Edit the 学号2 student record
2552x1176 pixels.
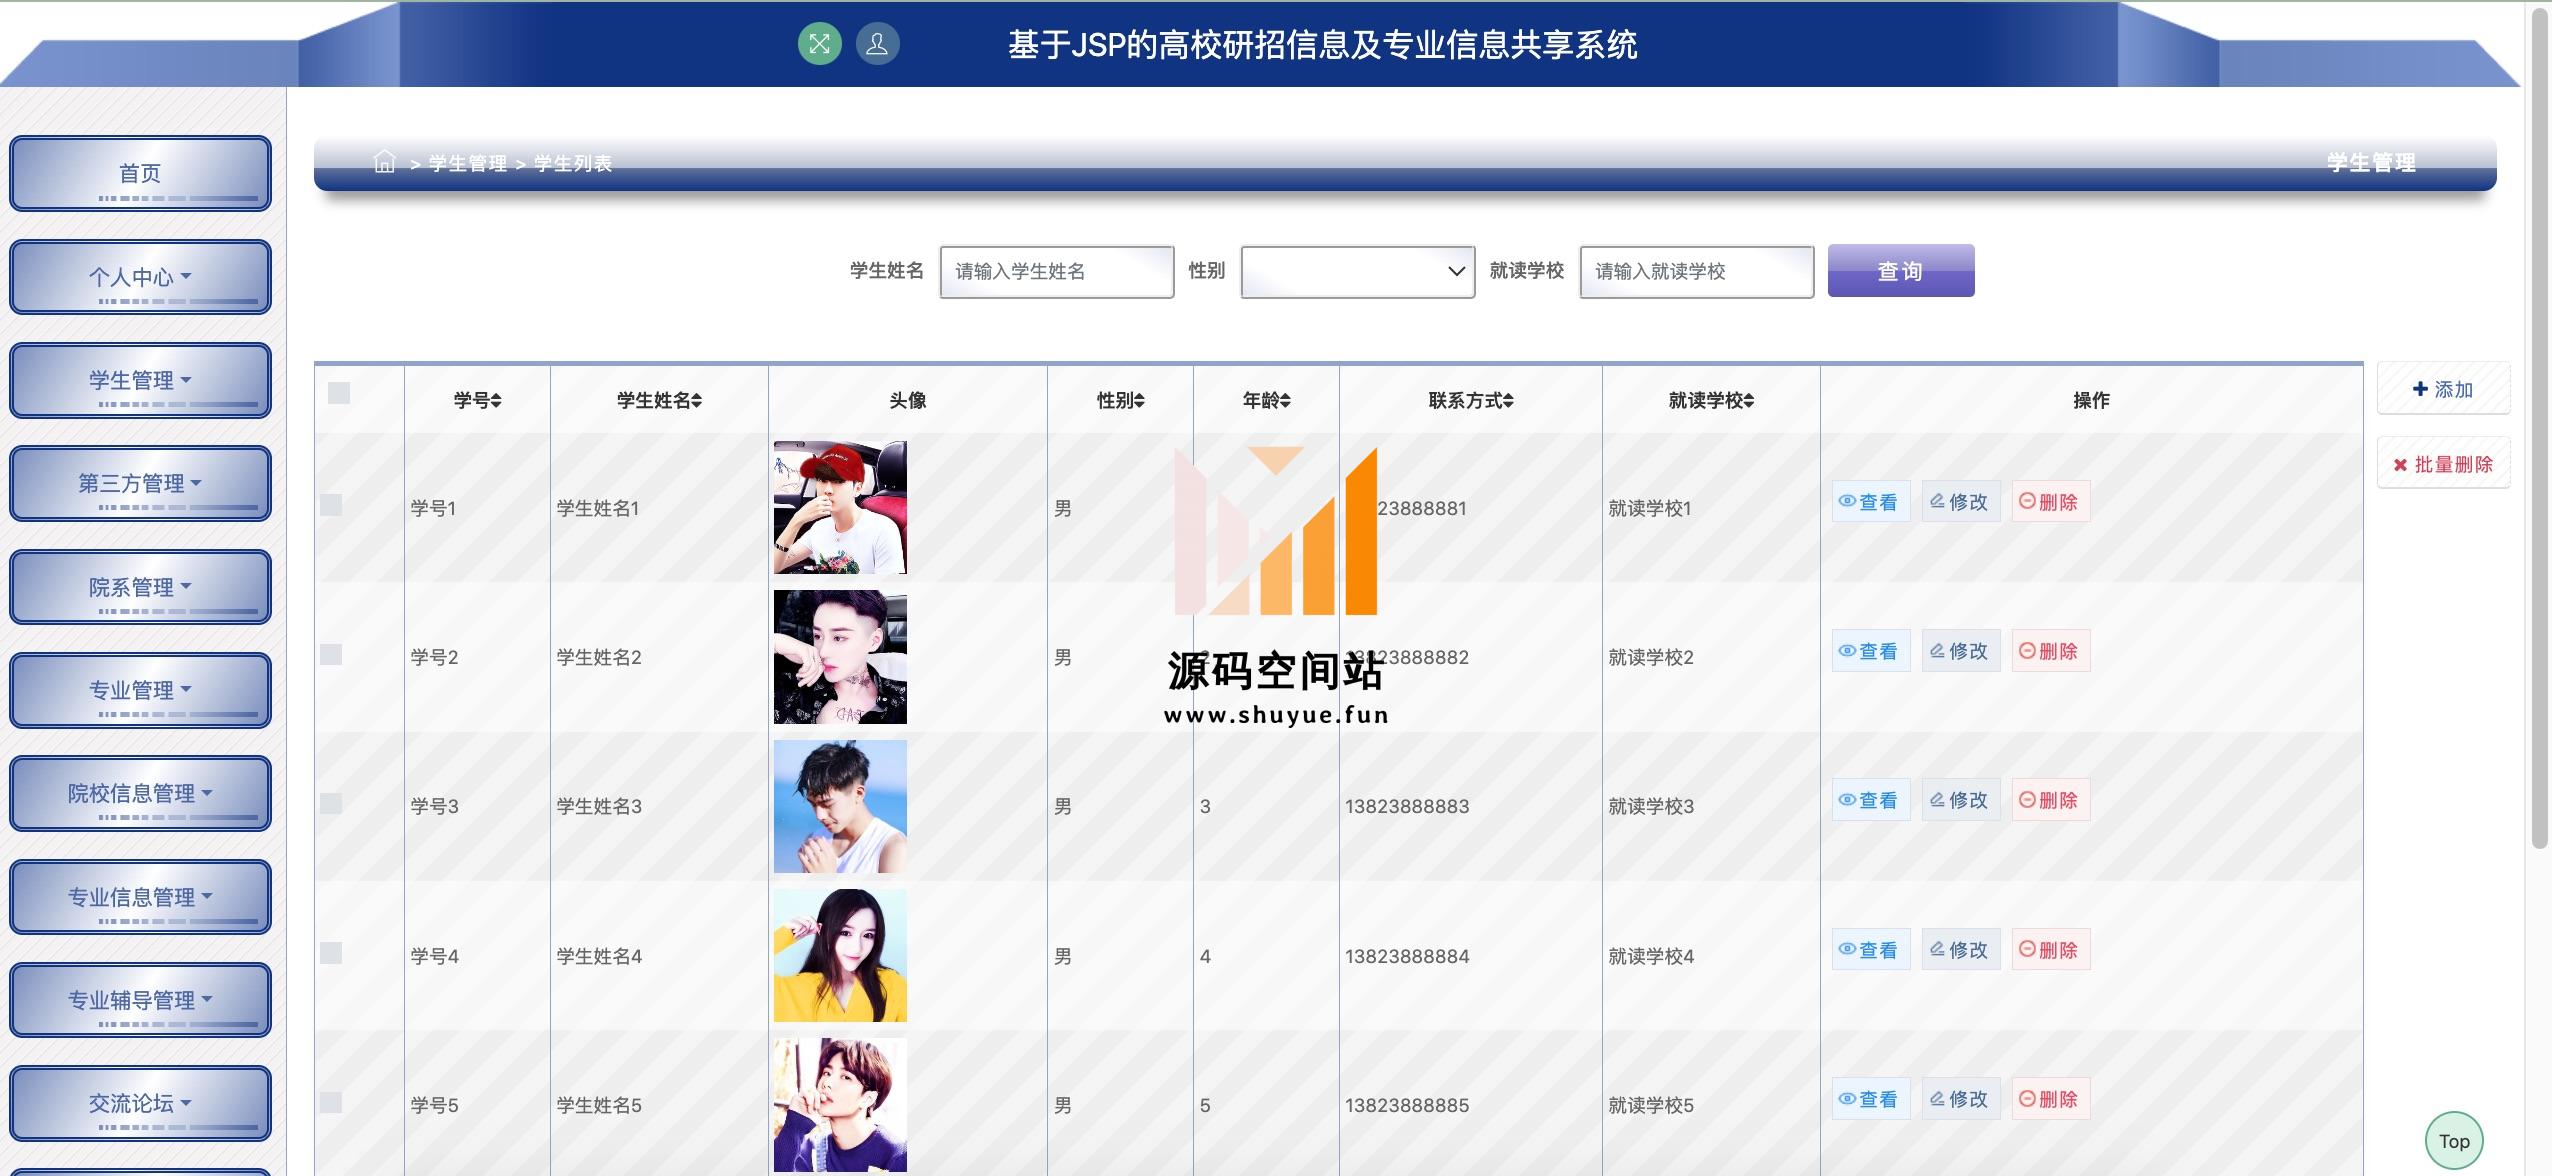pyautogui.click(x=1960, y=651)
